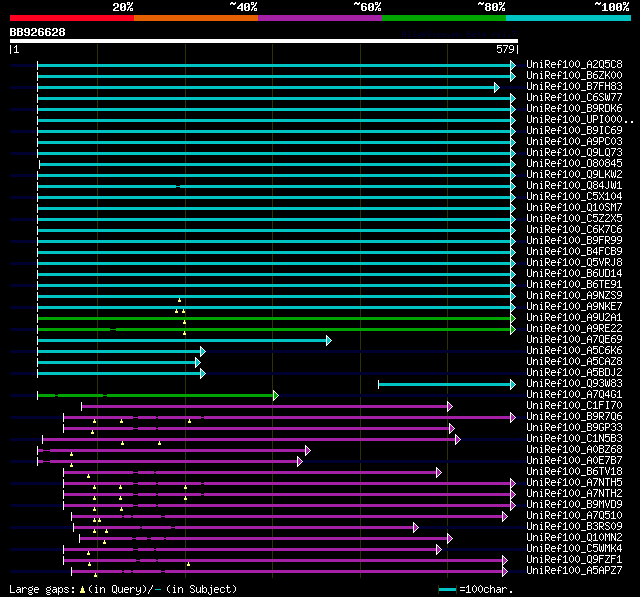Open UniRef100_A5BDJ2 entry
The image size is (640, 597).
point(574,373)
